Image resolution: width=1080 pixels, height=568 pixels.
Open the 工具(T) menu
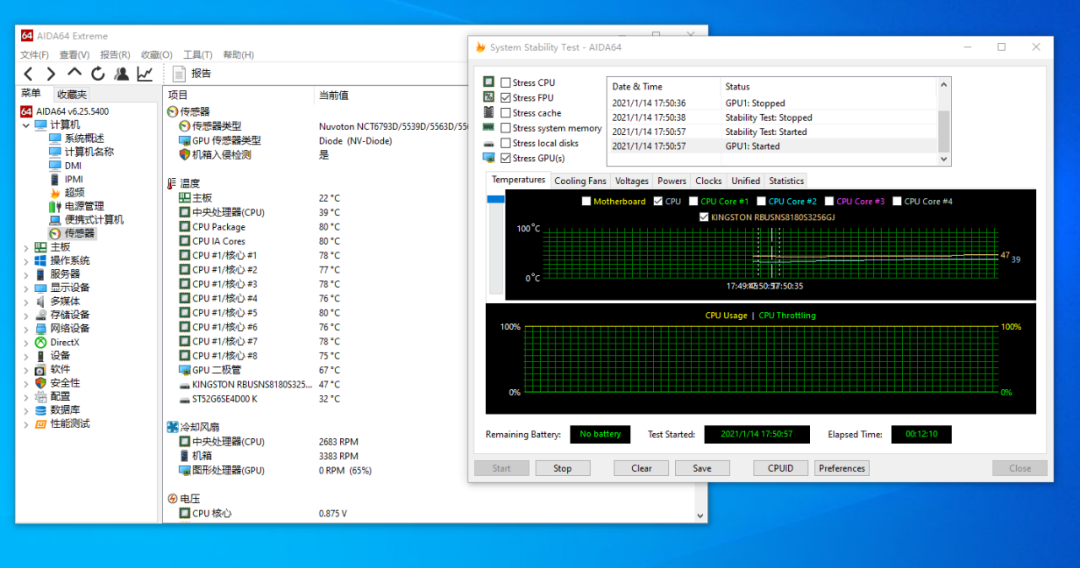pos(198,54)
